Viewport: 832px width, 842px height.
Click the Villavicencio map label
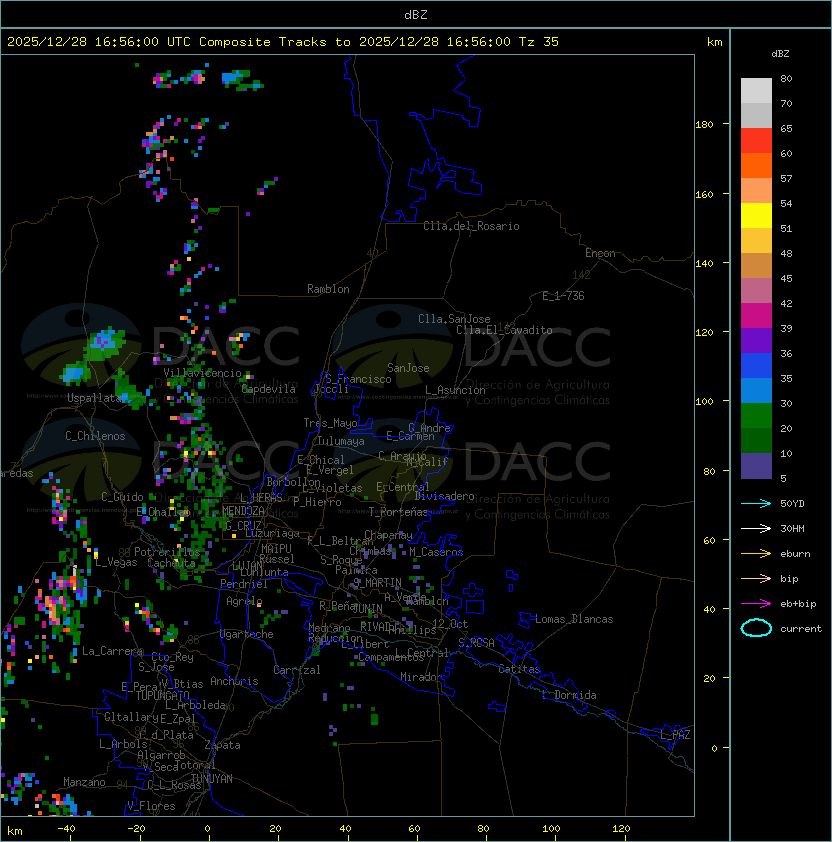pos(202,373)
